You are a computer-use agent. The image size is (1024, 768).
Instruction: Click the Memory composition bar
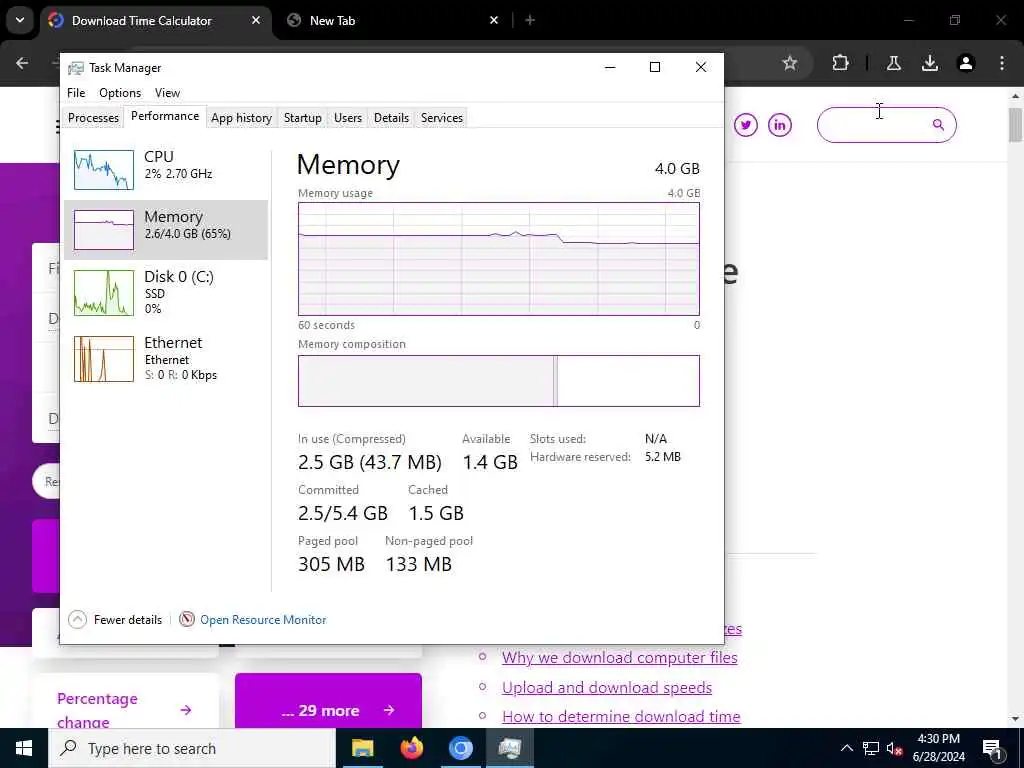(498, 381)
